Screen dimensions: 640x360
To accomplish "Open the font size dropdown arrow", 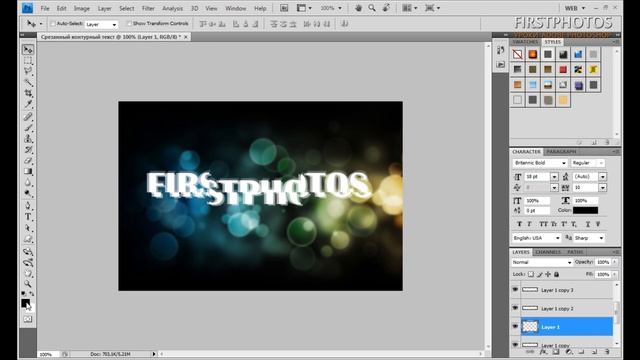I will [554, 177].
